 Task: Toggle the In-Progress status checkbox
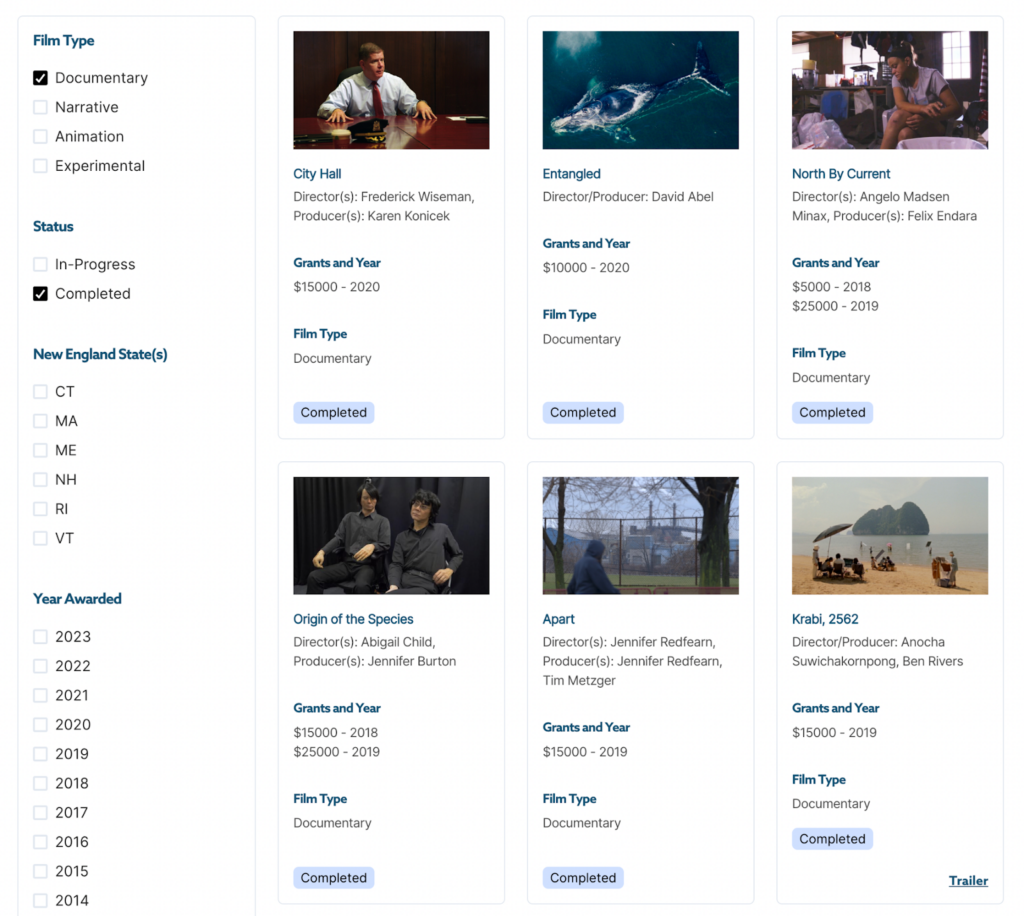click(x=40, y=264)
